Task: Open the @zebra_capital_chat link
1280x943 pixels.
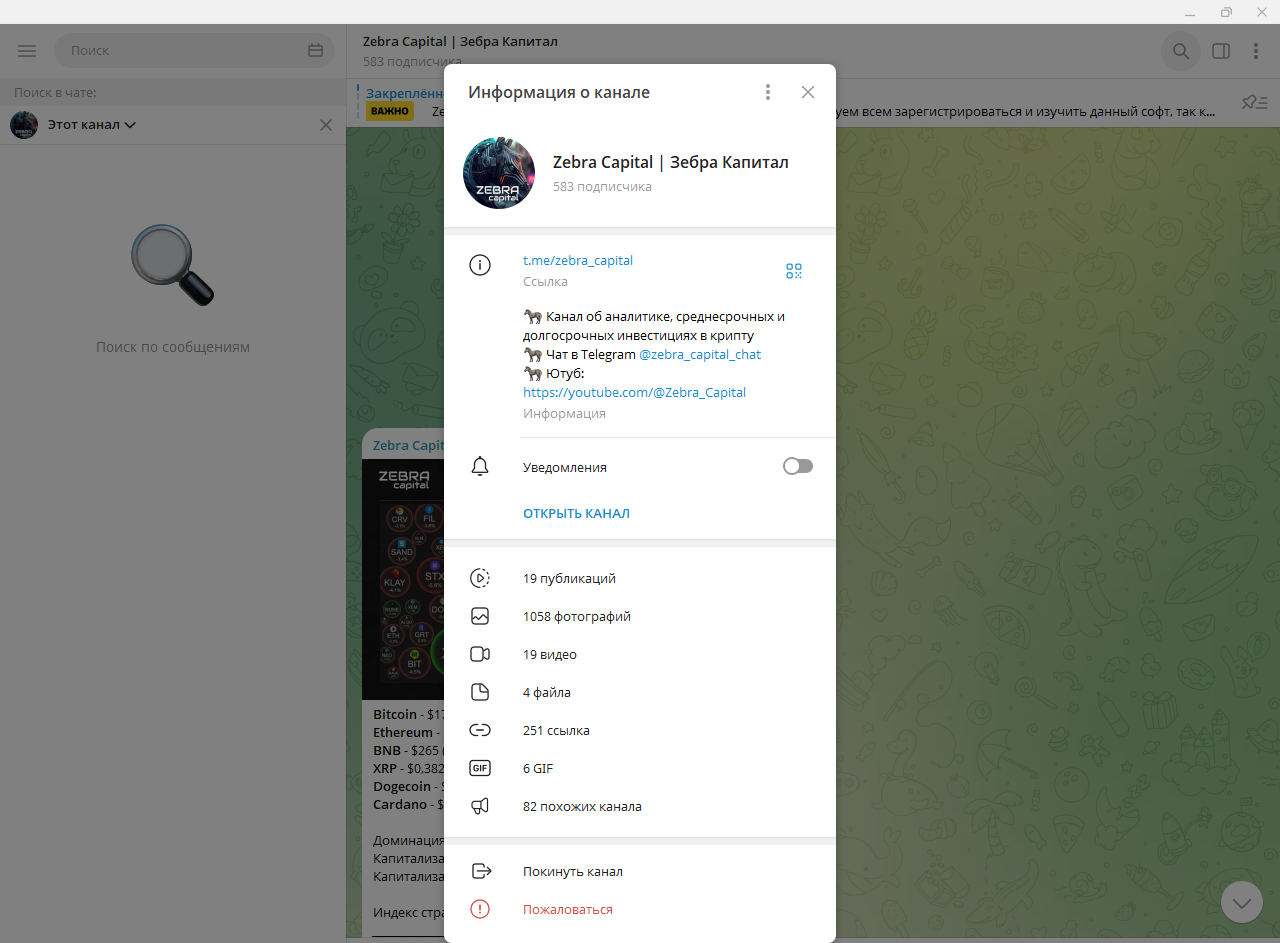Action: tap(700, 354)
